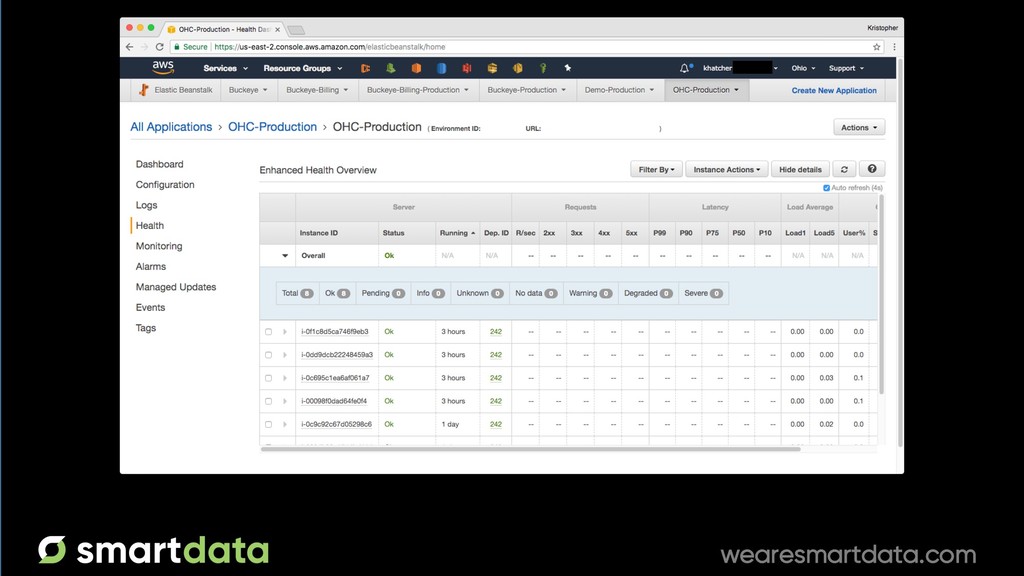Reload the page in the browser
1024x576 pixels.
pos(159,47)
